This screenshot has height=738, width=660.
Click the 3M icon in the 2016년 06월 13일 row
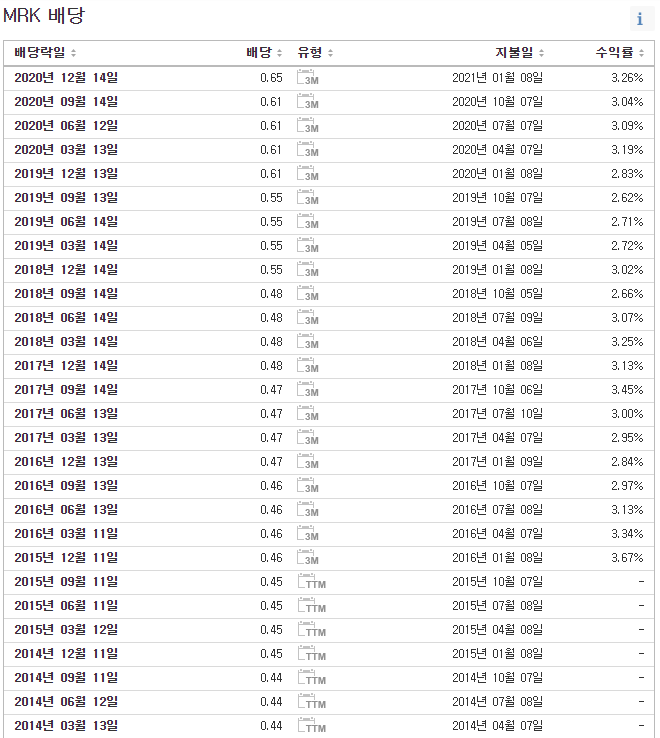pyautogui.click(x=308, y=509)
